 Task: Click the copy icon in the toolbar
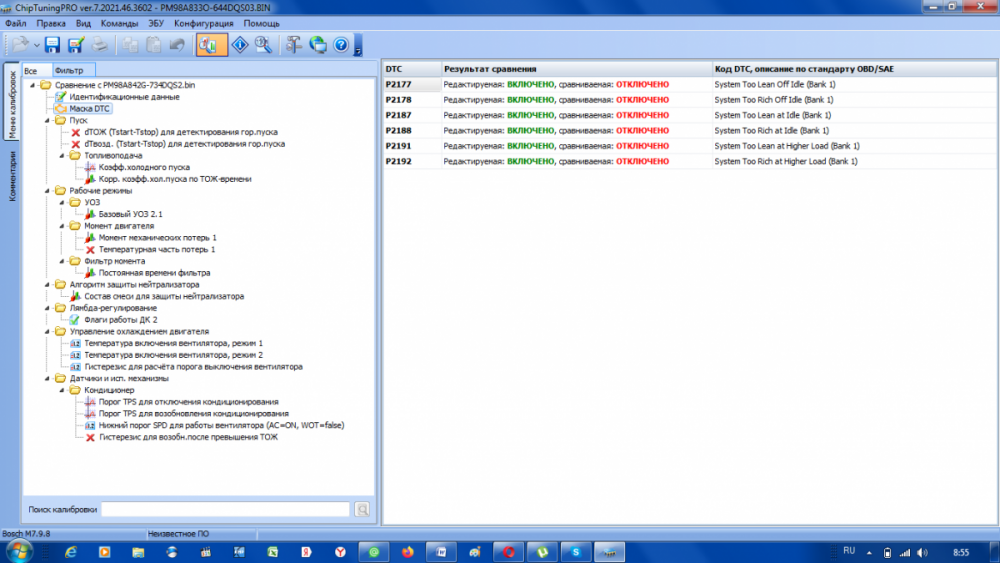(x=130, y=45)
